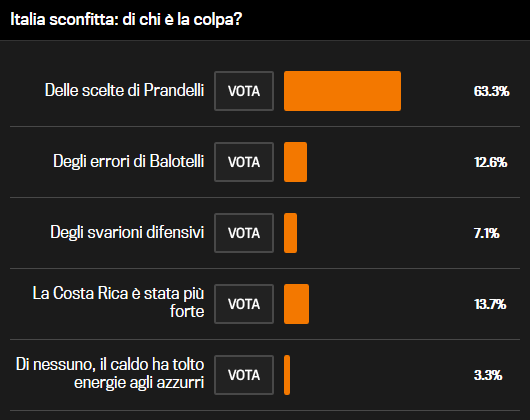Vote for Degli errori di Balotelli
The height and width of the screenshot is (420, 530).
point(244,162)
